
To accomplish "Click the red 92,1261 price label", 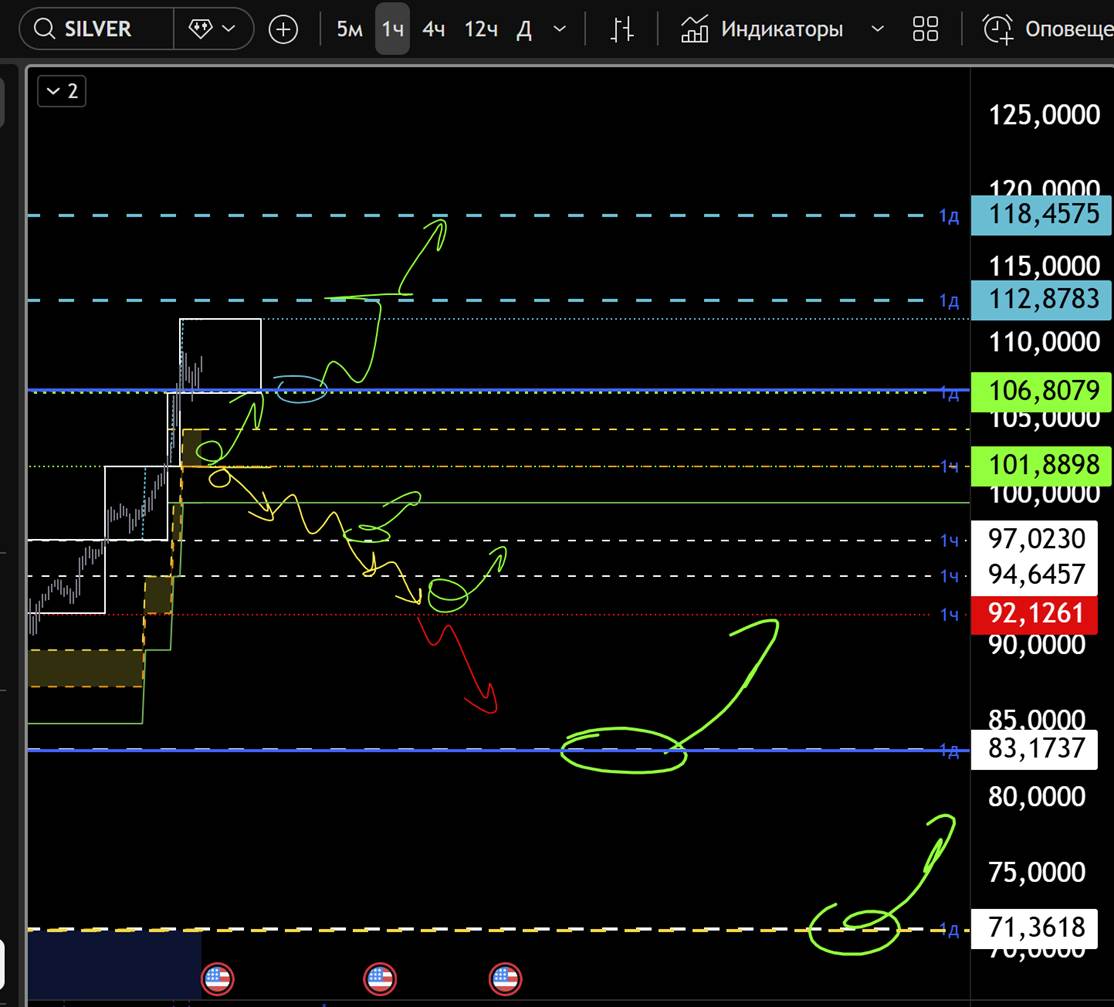I will [1036, 613].
